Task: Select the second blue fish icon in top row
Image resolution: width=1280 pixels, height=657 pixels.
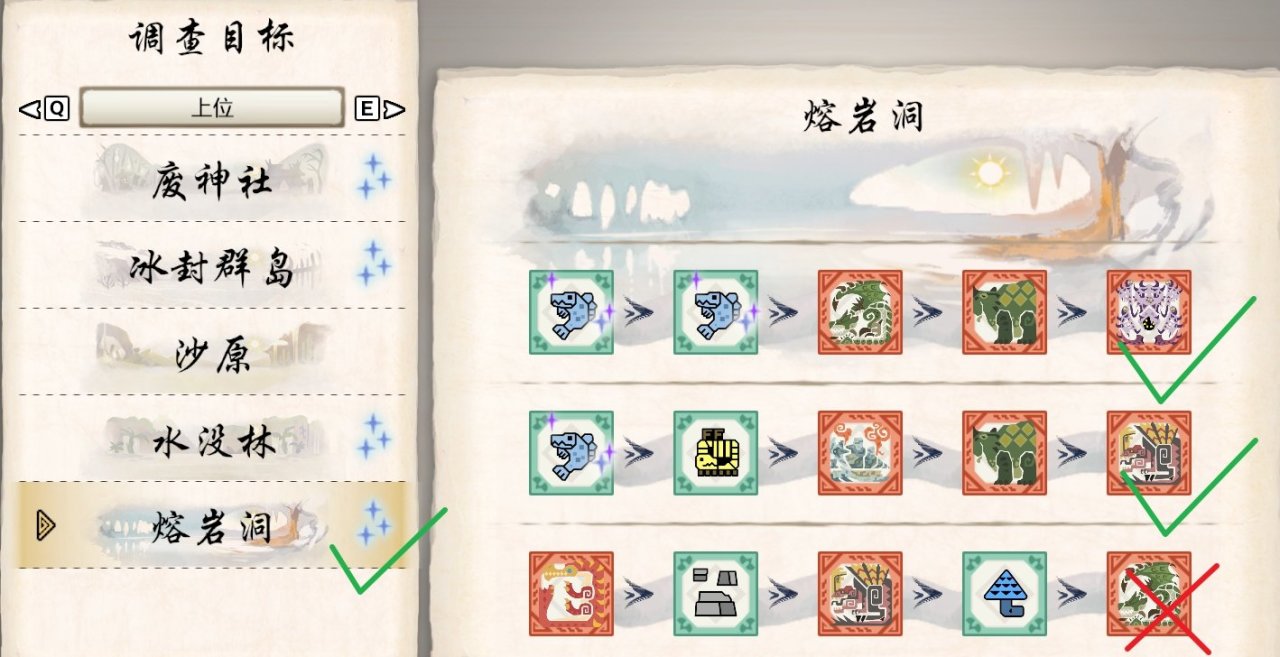Action: [x=716, y=312]
